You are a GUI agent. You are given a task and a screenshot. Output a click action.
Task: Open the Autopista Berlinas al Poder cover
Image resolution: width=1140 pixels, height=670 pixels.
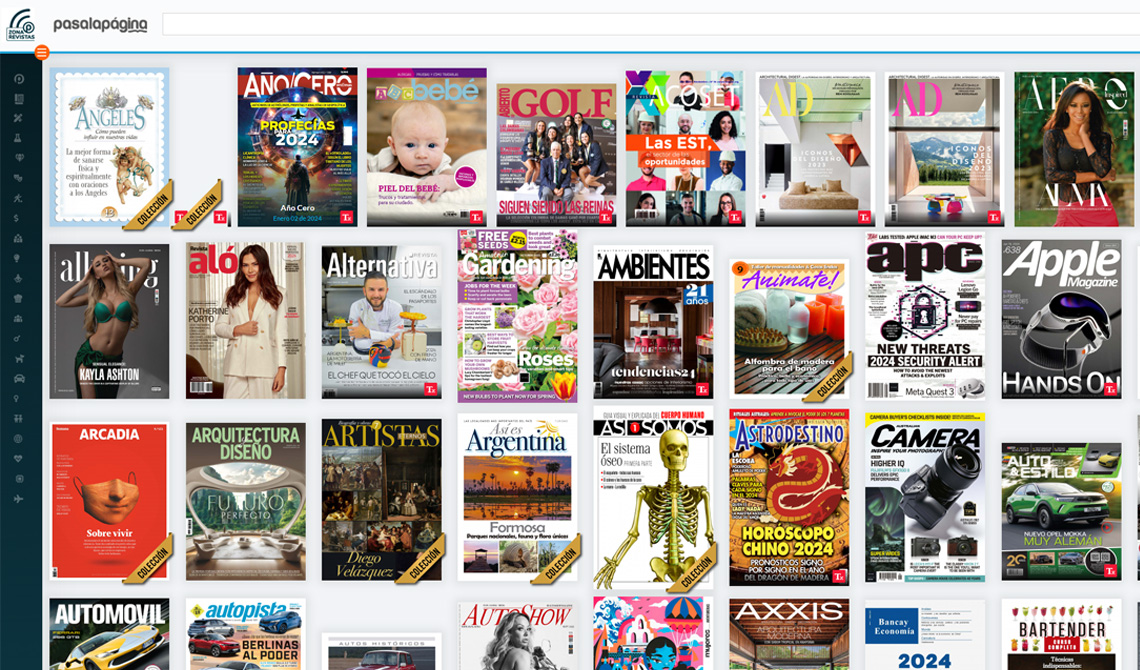(x=246, y=634)
